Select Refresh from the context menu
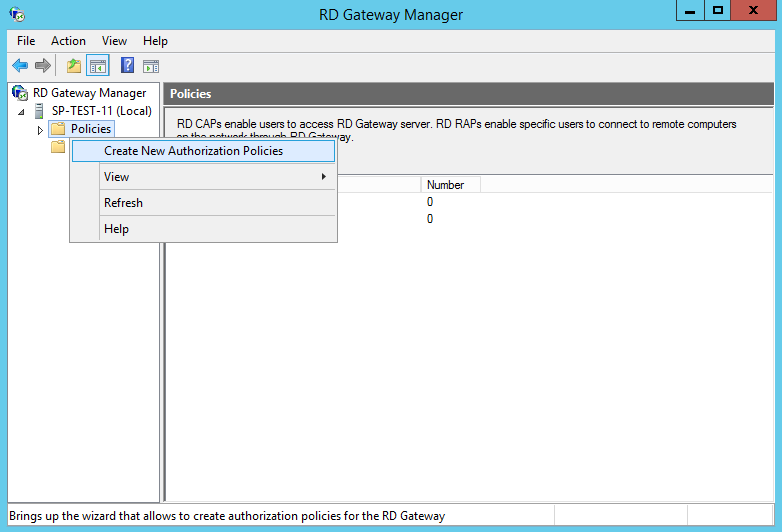Screen dimensions: 782x532 point(123,203)
